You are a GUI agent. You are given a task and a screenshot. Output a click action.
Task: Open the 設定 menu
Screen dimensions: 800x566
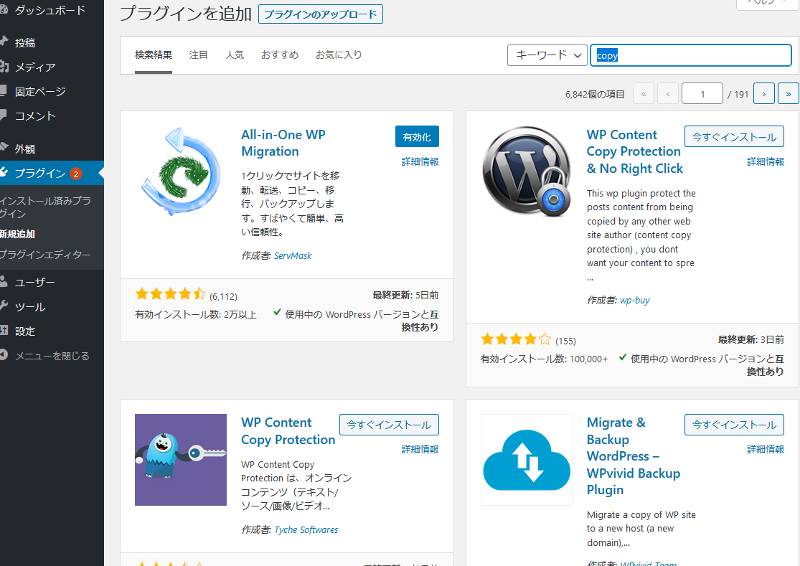(x=26, y=331)
